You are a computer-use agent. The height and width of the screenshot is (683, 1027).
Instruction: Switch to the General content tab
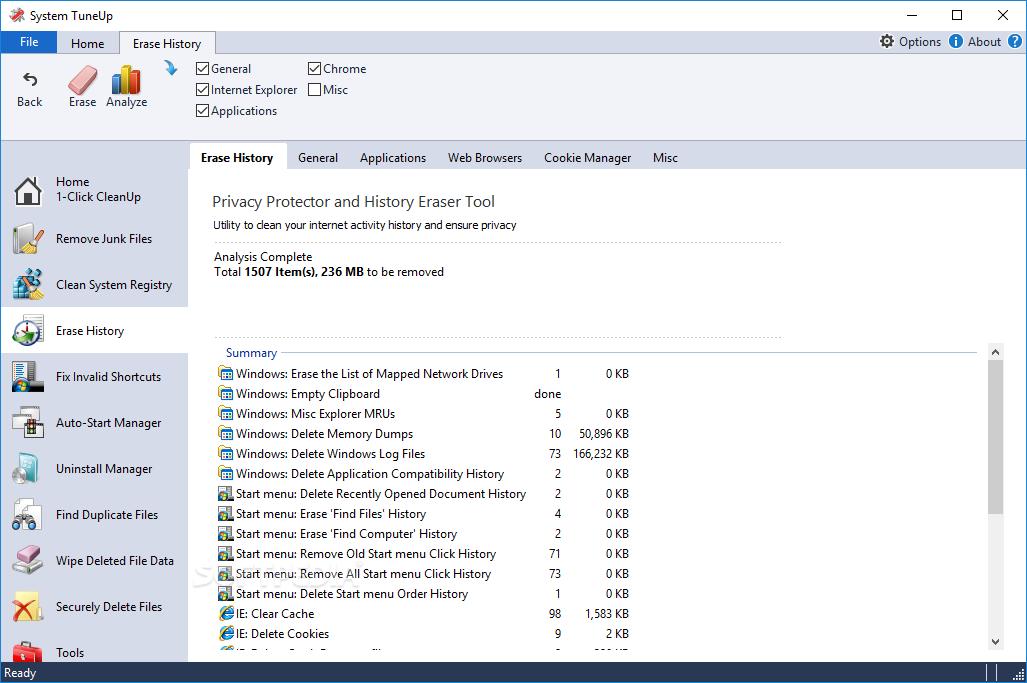318,158
